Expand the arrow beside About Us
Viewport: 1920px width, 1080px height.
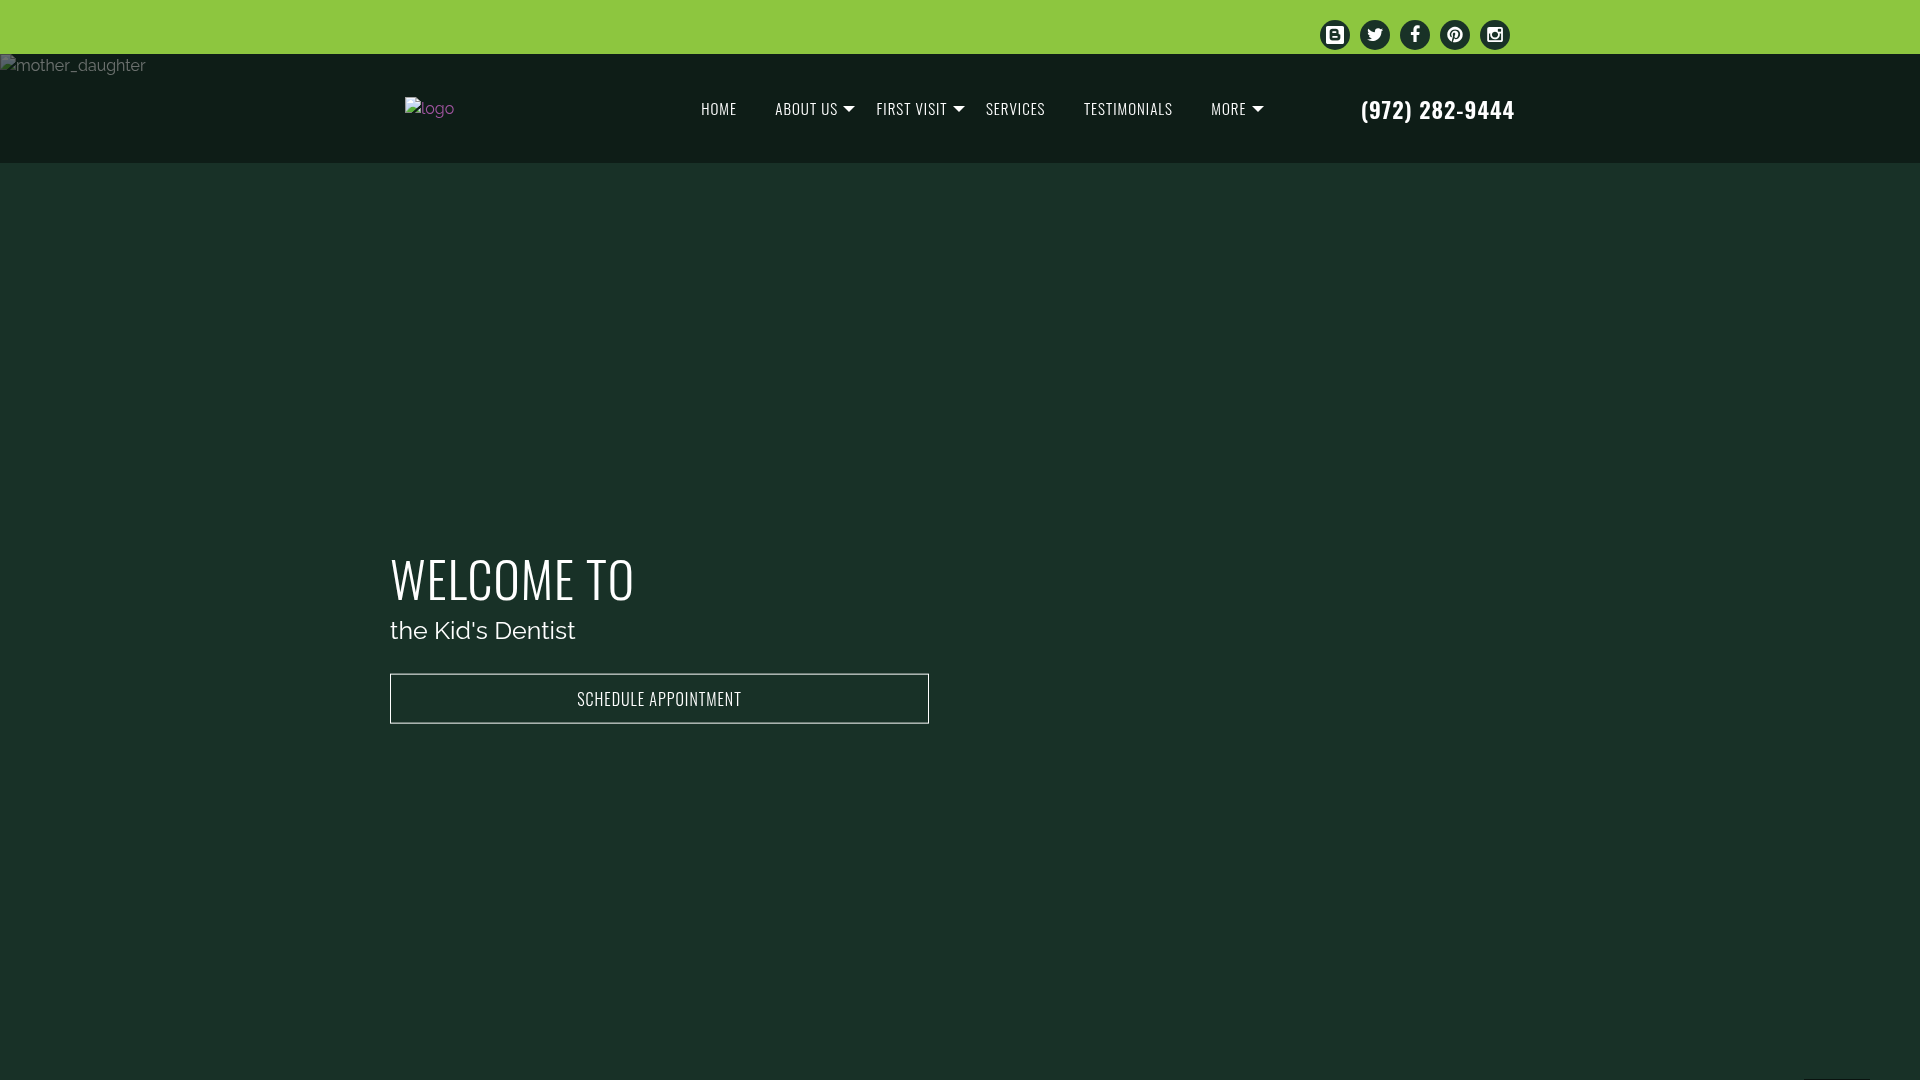(849, 109)
